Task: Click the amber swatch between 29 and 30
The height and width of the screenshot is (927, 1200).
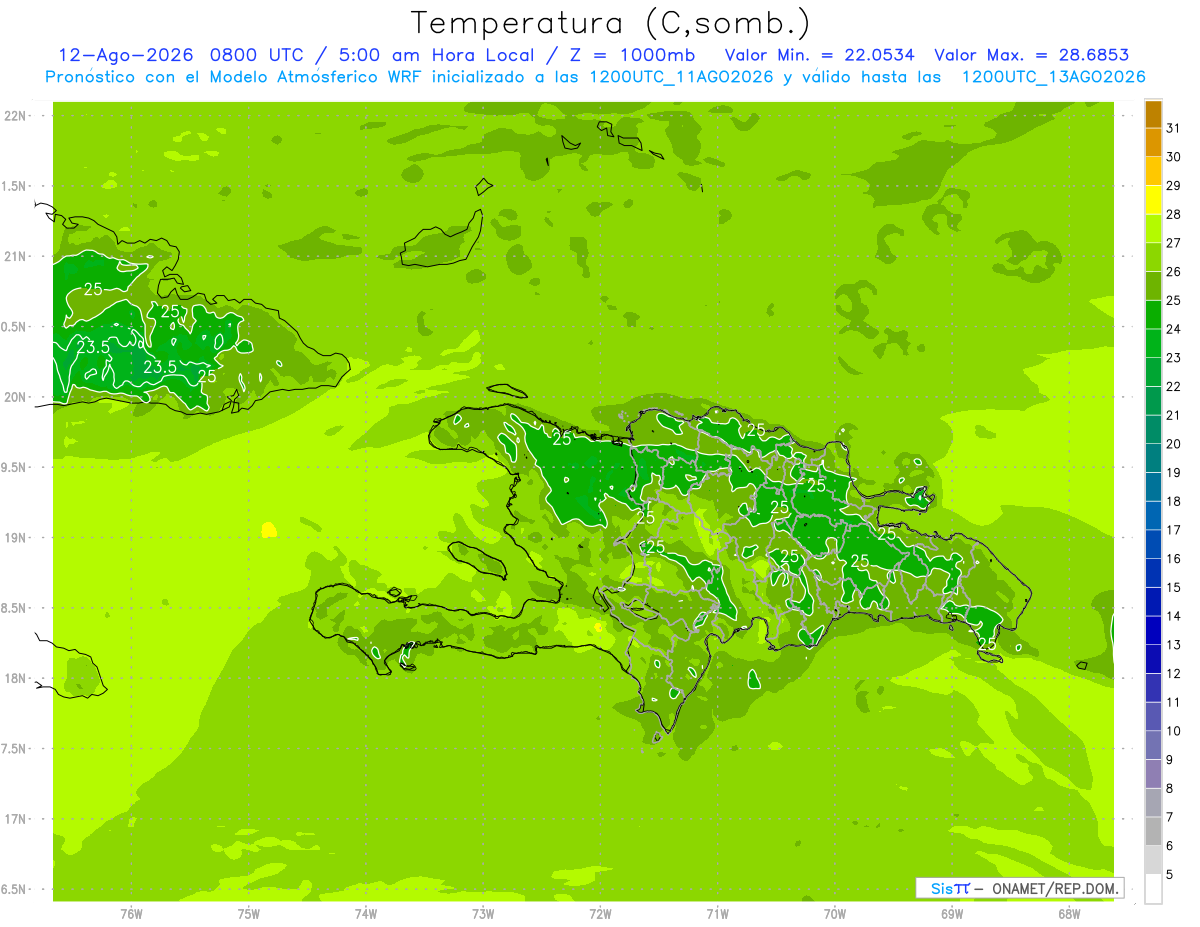Action: coord(1153,171)
